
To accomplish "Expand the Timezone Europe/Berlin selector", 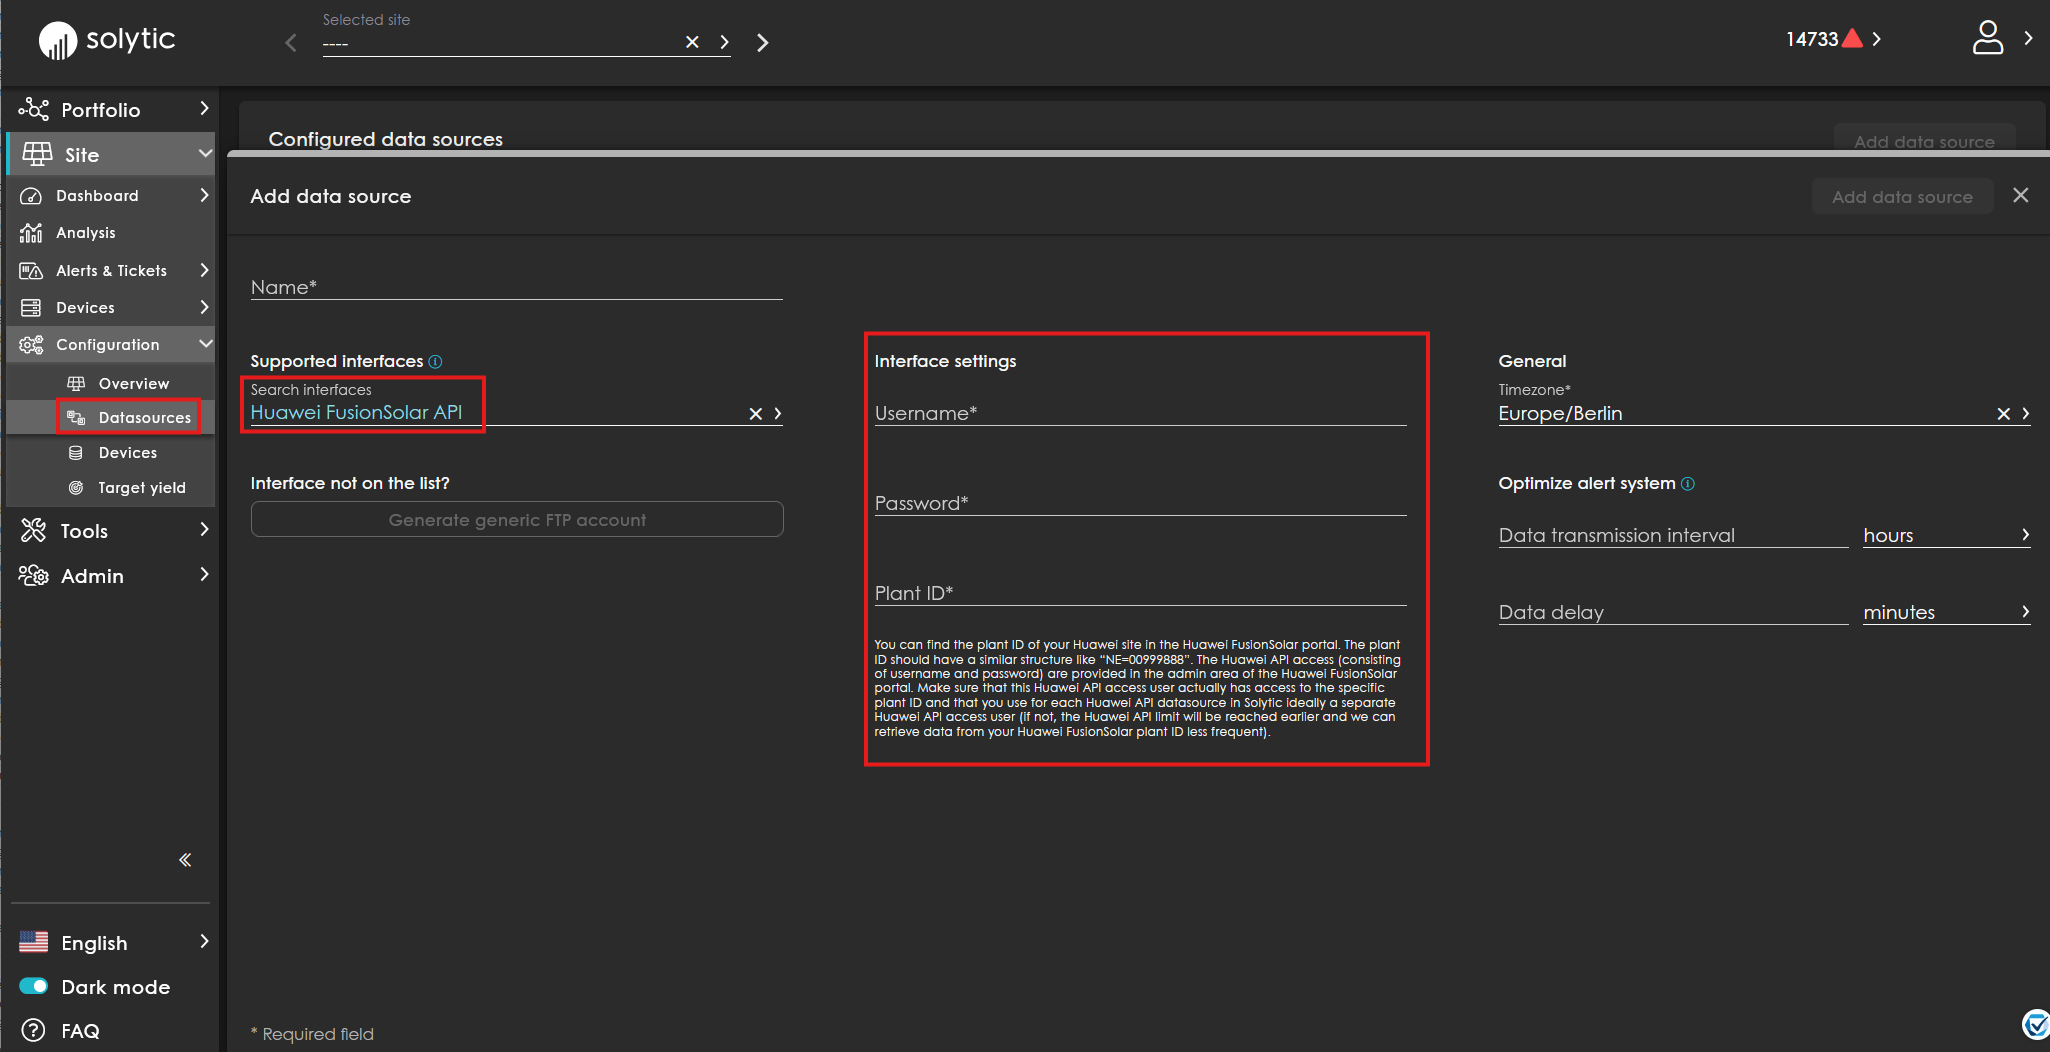I will point(2025,413).
